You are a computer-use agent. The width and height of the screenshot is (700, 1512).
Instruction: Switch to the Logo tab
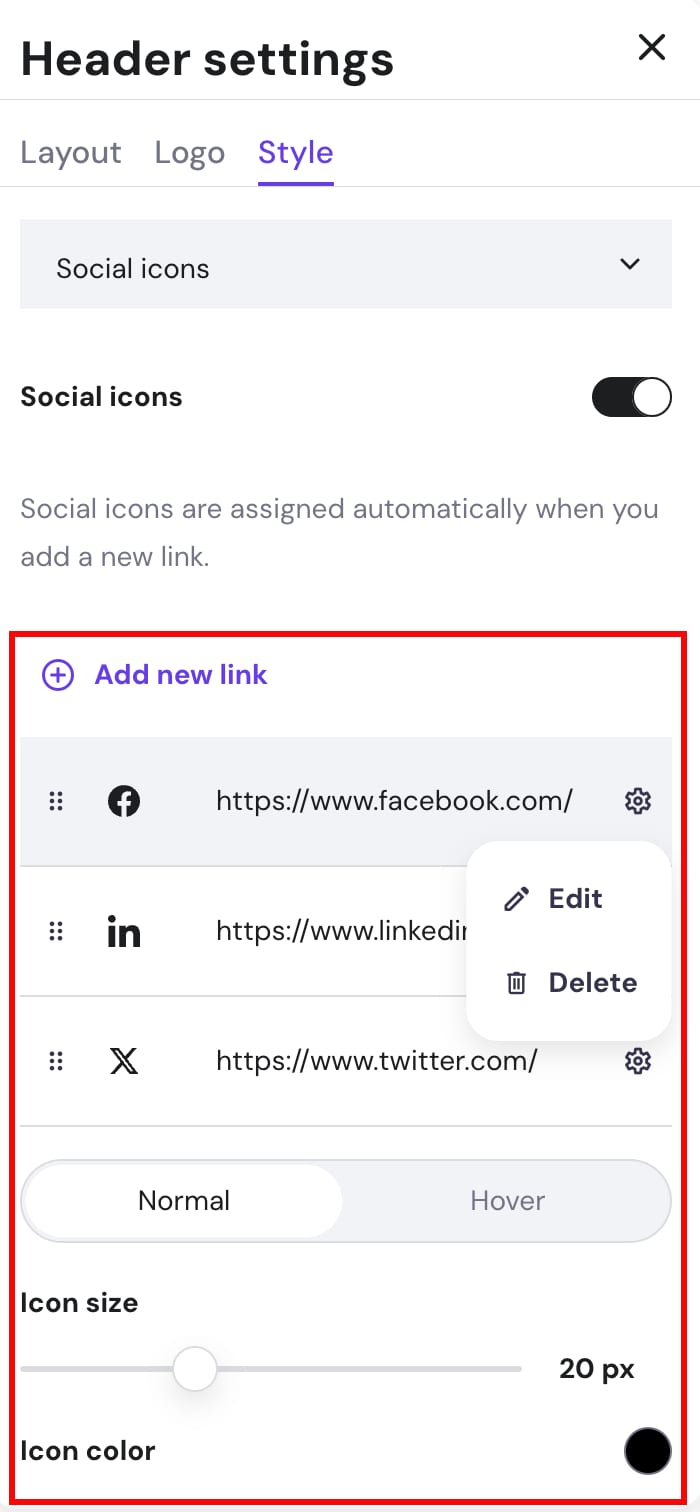point(189,152)
